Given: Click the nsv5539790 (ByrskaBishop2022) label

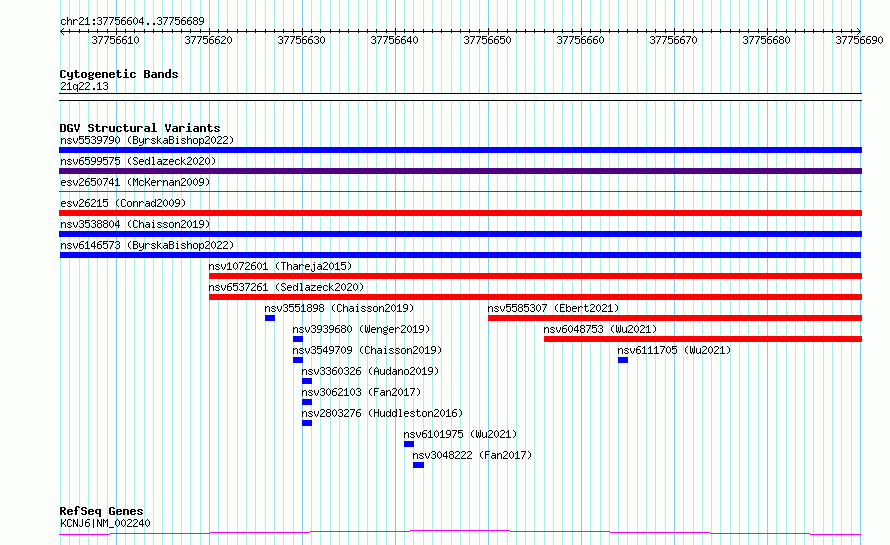Looking at the screenshot, I should coord(146,140).
